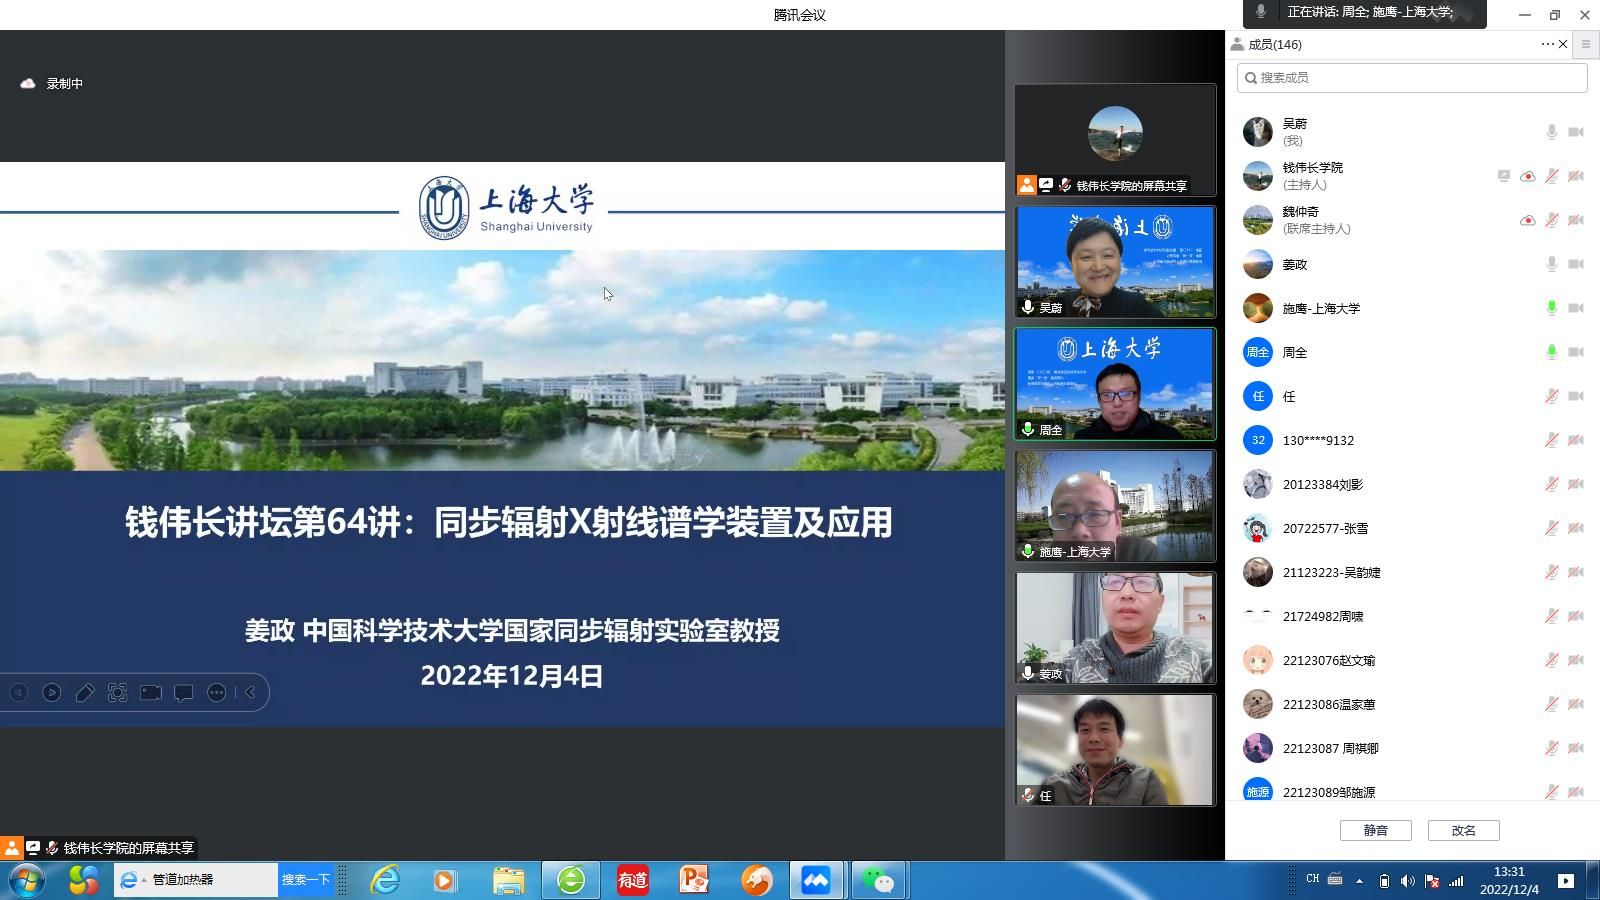Click the 静音 mute button
This screenshot has width=1600, height=900.
tap(1375, 830)
